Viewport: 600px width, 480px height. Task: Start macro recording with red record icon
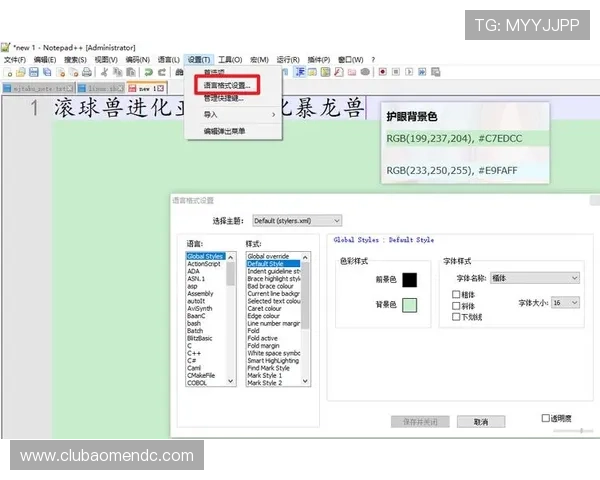383,72
